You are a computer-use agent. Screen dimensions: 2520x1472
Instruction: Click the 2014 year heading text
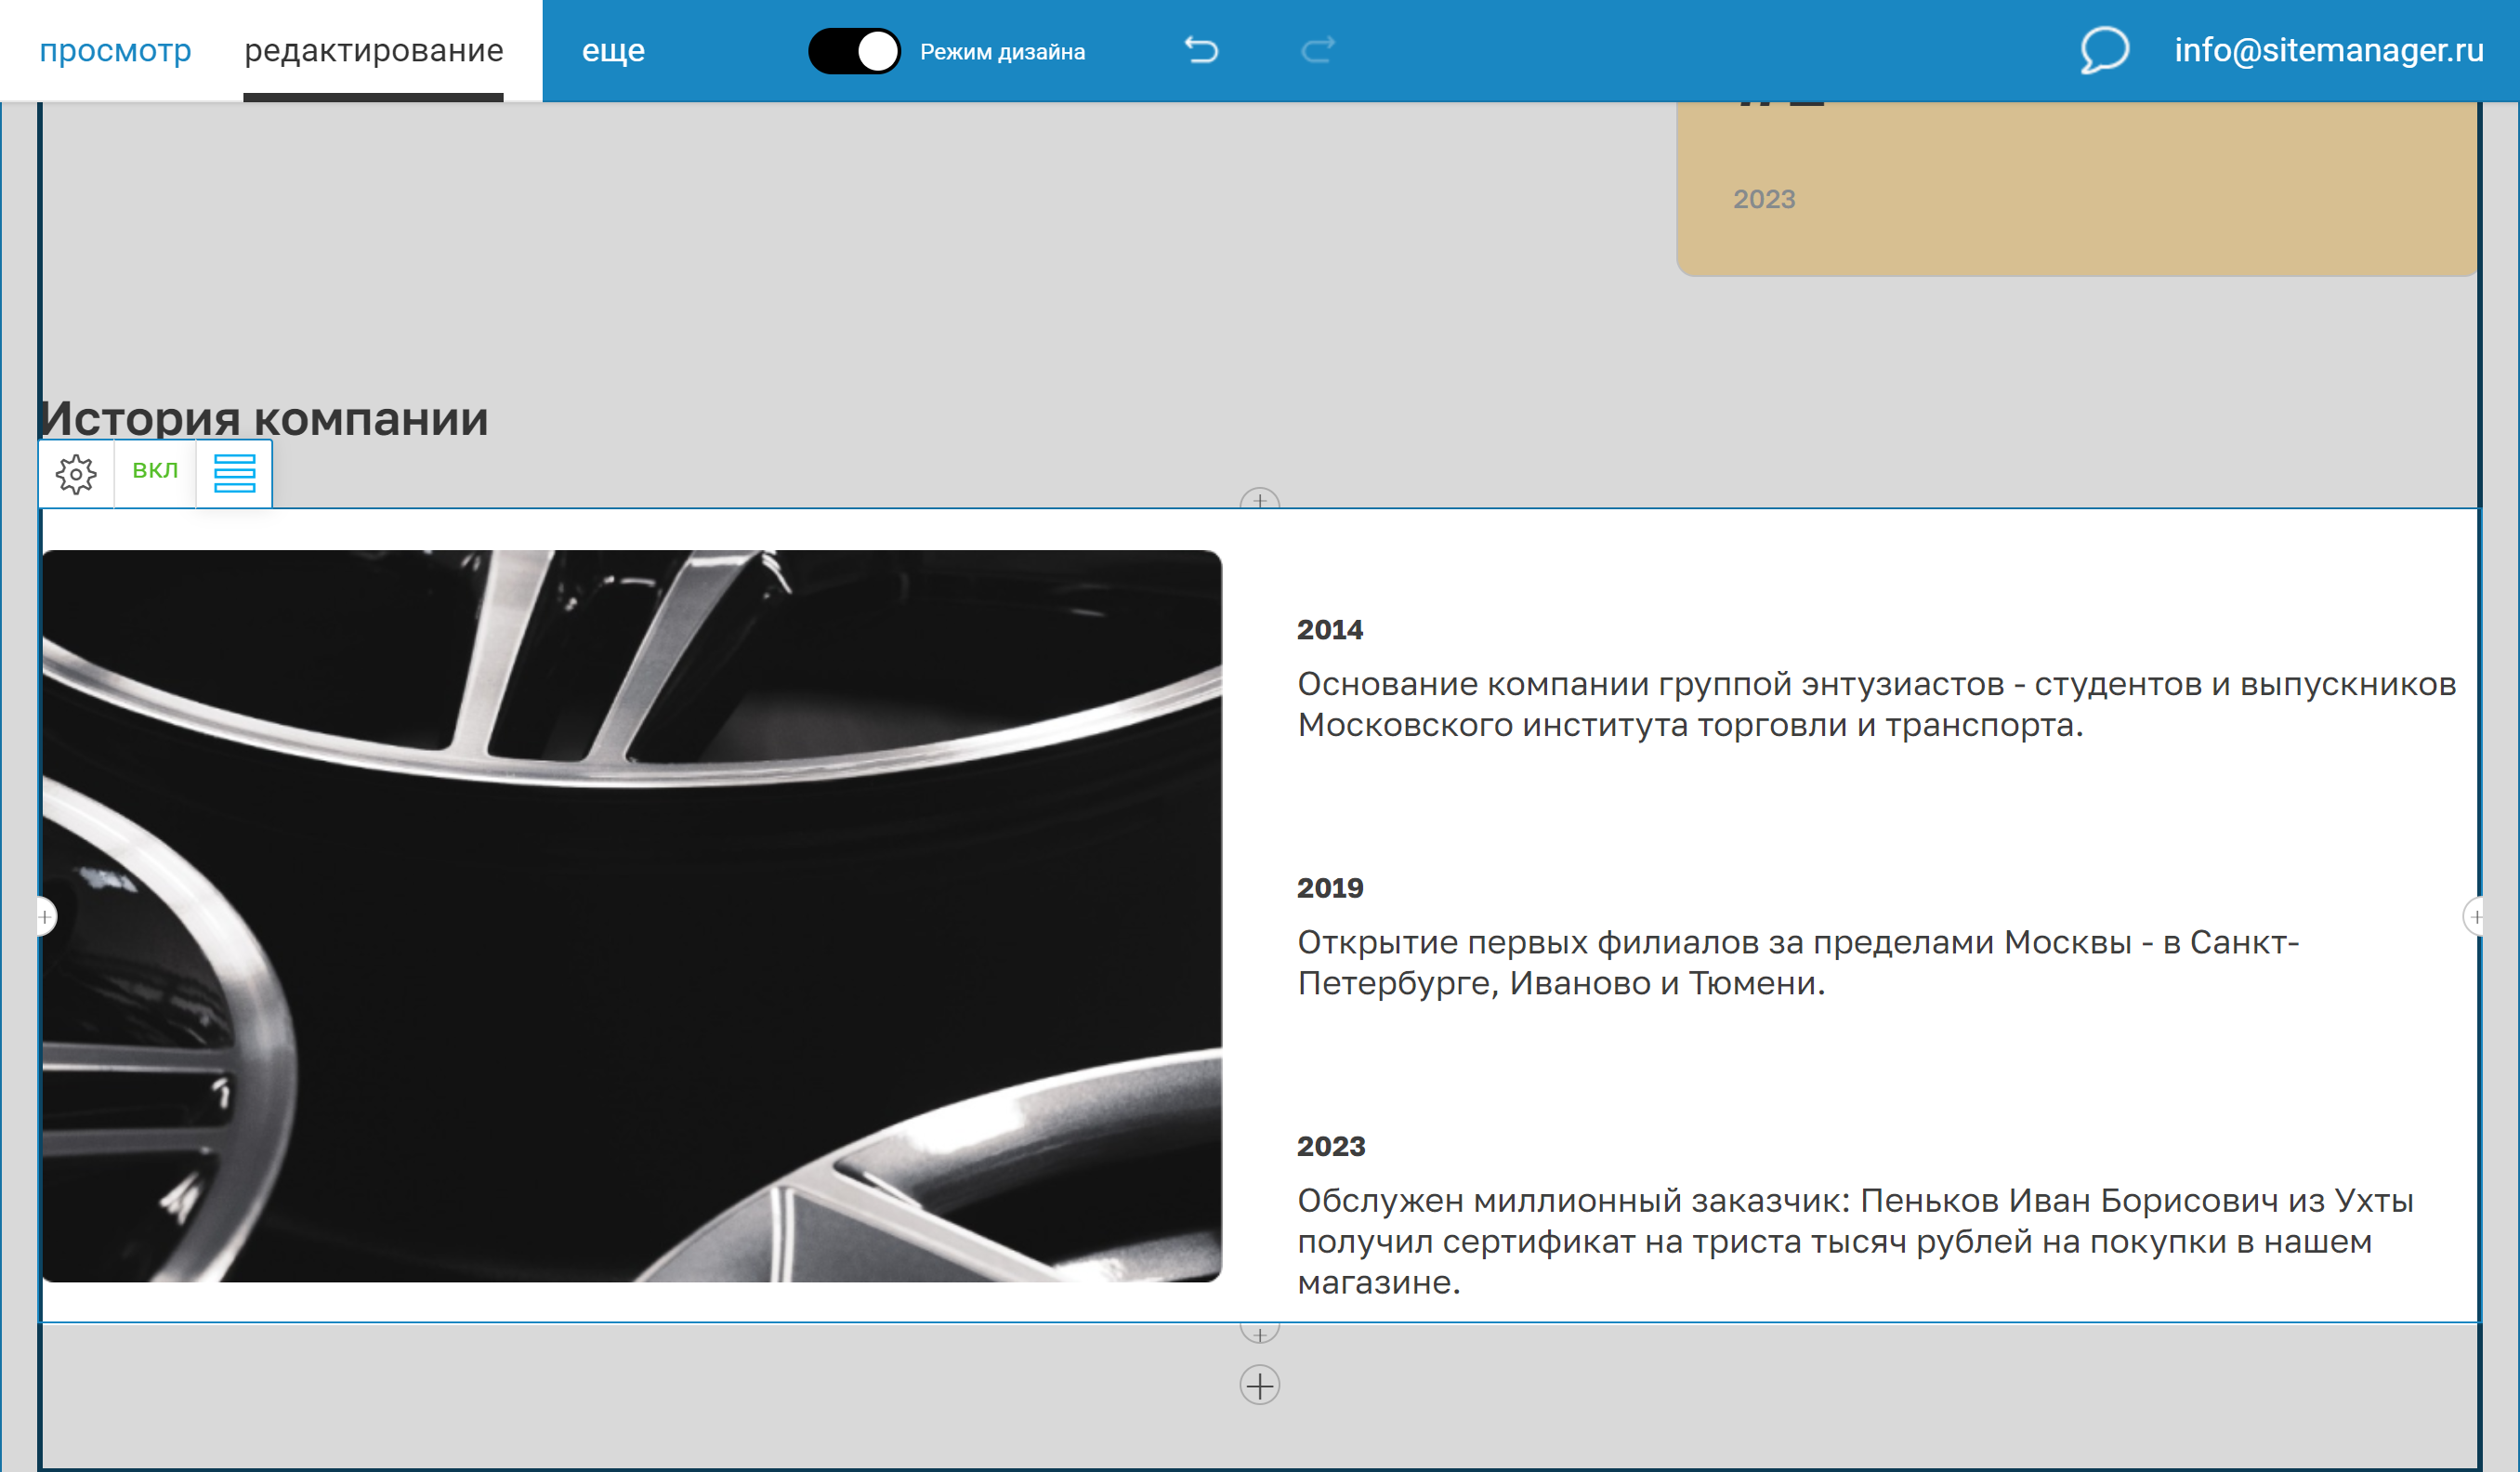pos(1330,630)
